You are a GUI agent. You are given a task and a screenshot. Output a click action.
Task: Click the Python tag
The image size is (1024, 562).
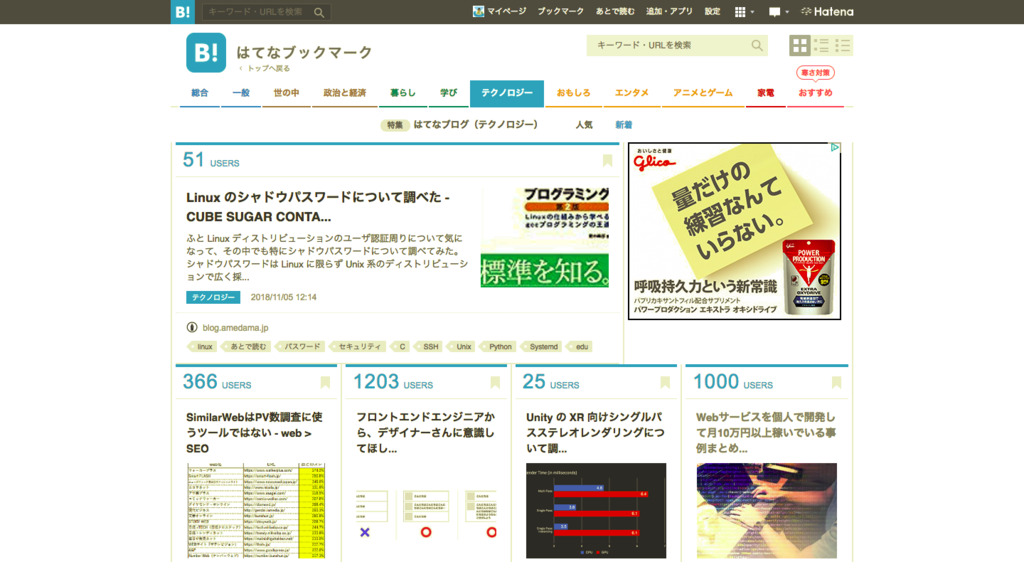499,347
